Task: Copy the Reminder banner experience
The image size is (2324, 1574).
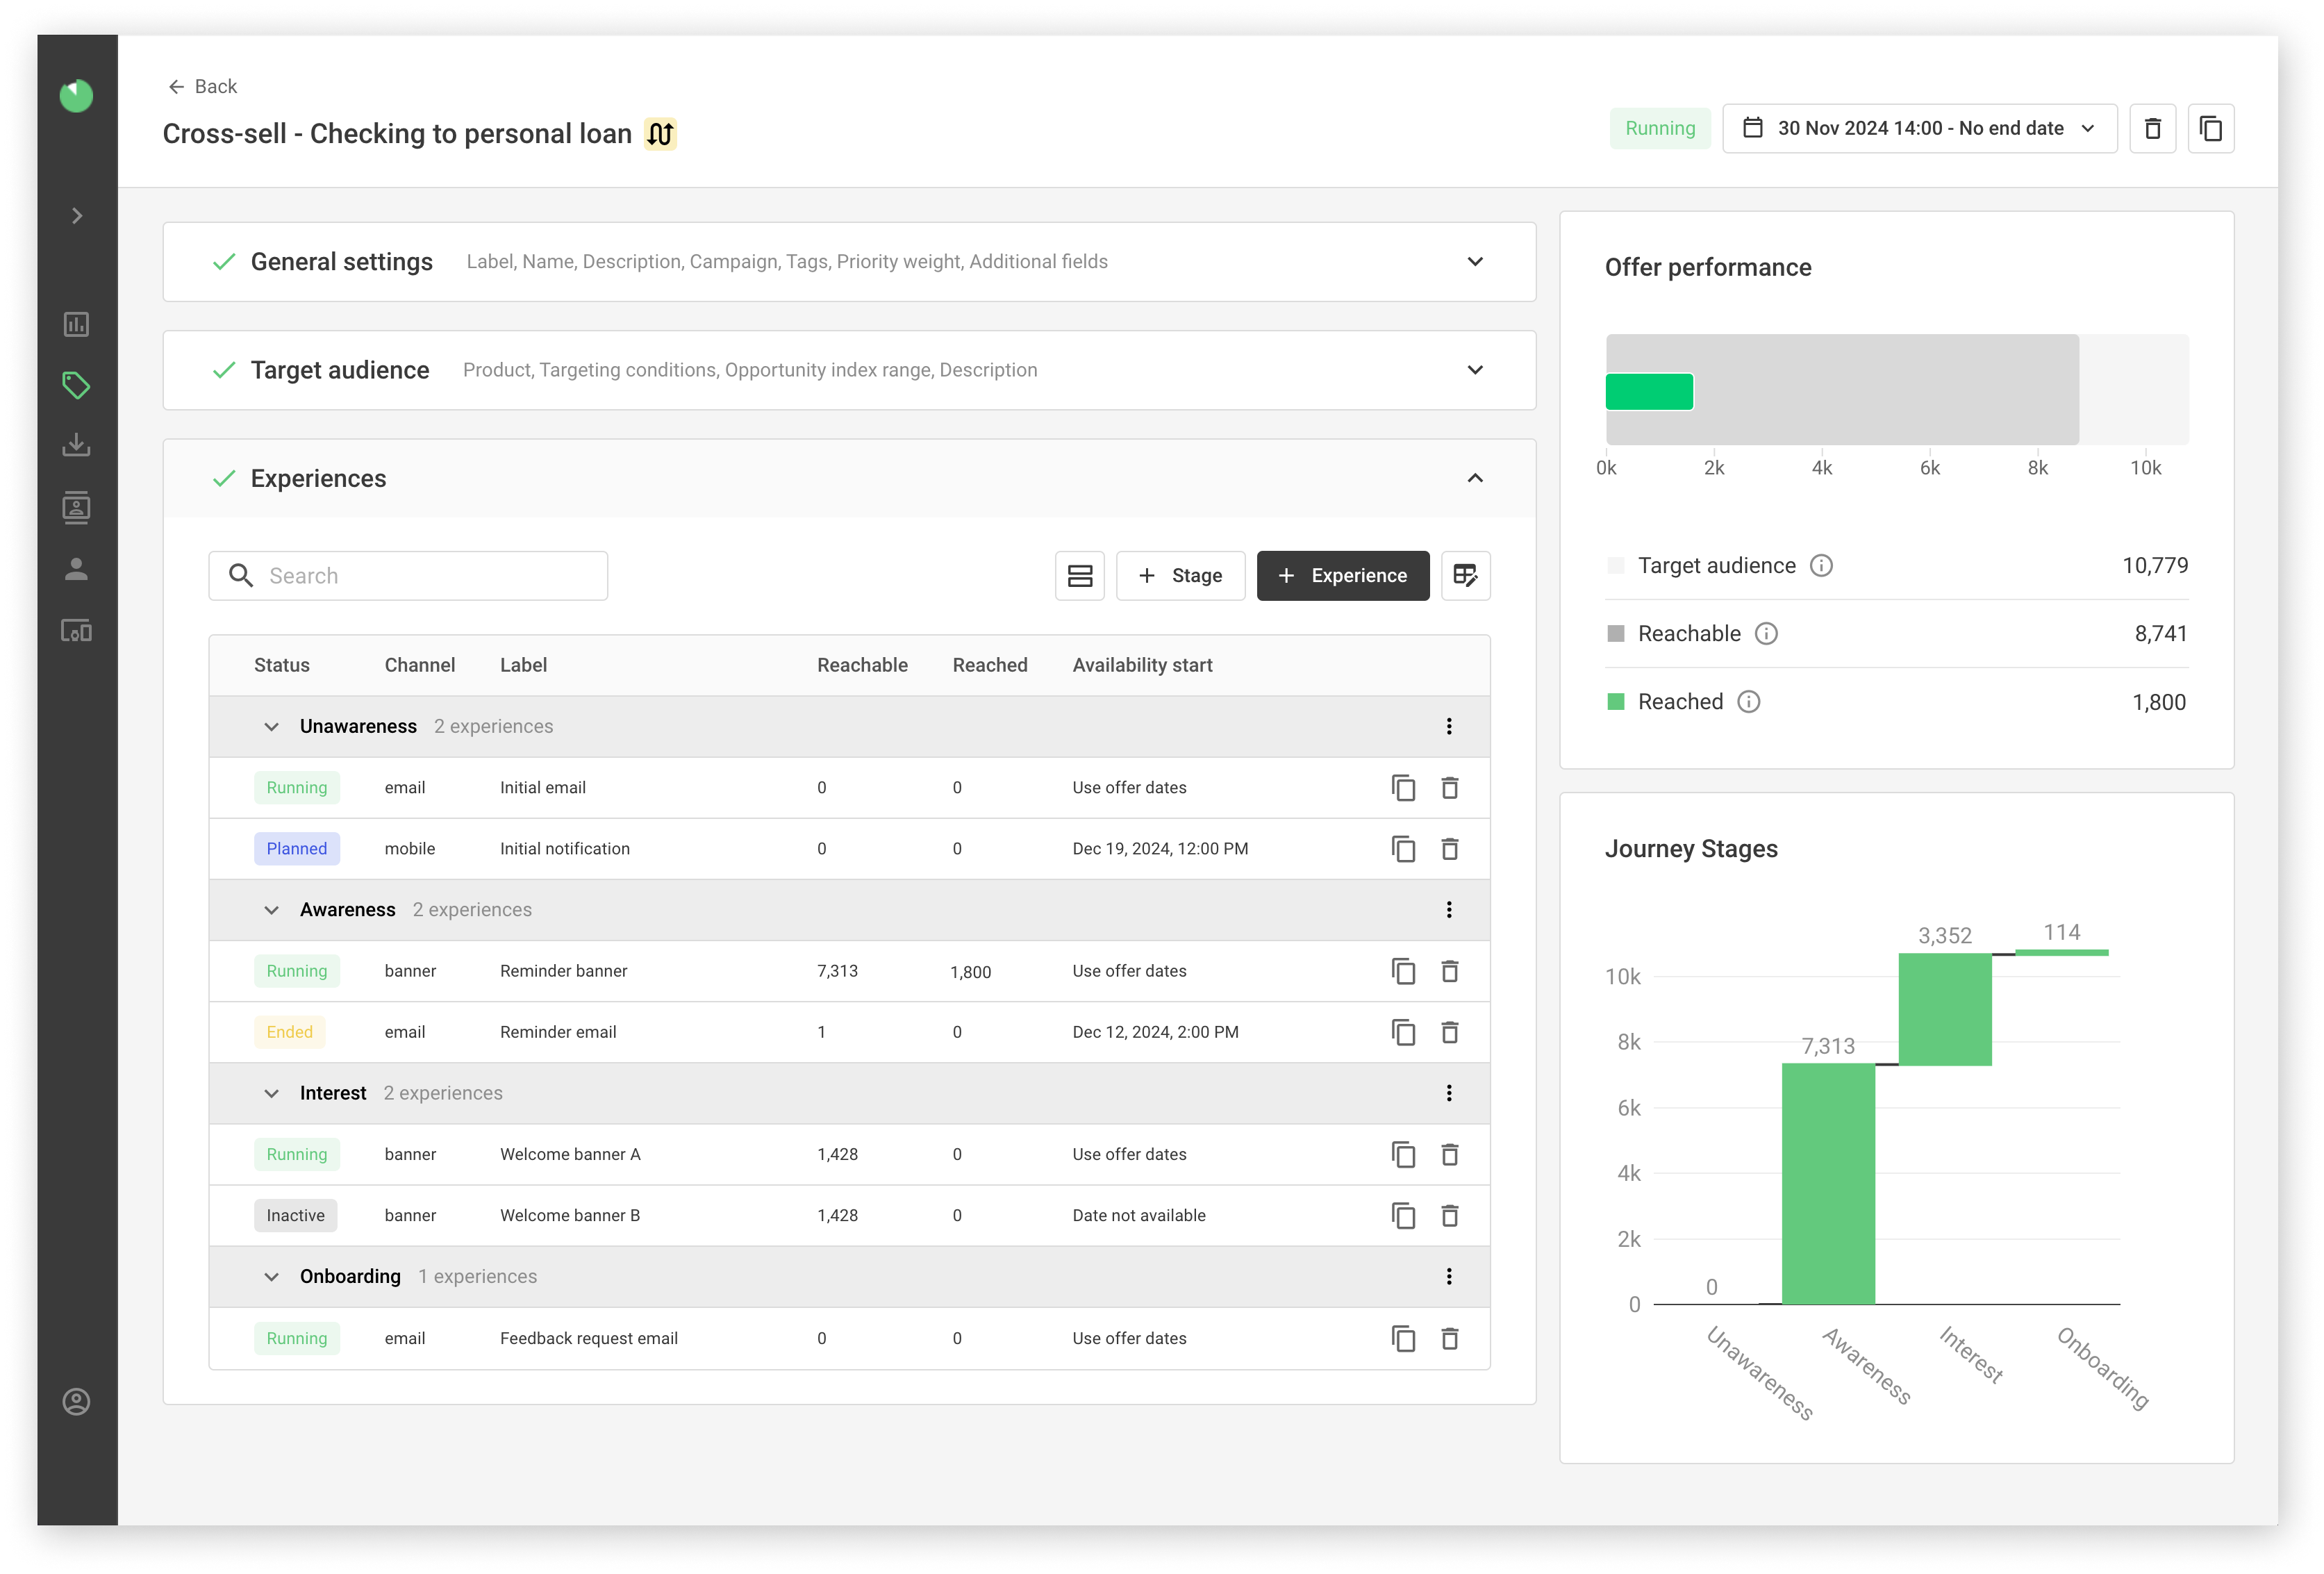Action: click(1403, 971)
